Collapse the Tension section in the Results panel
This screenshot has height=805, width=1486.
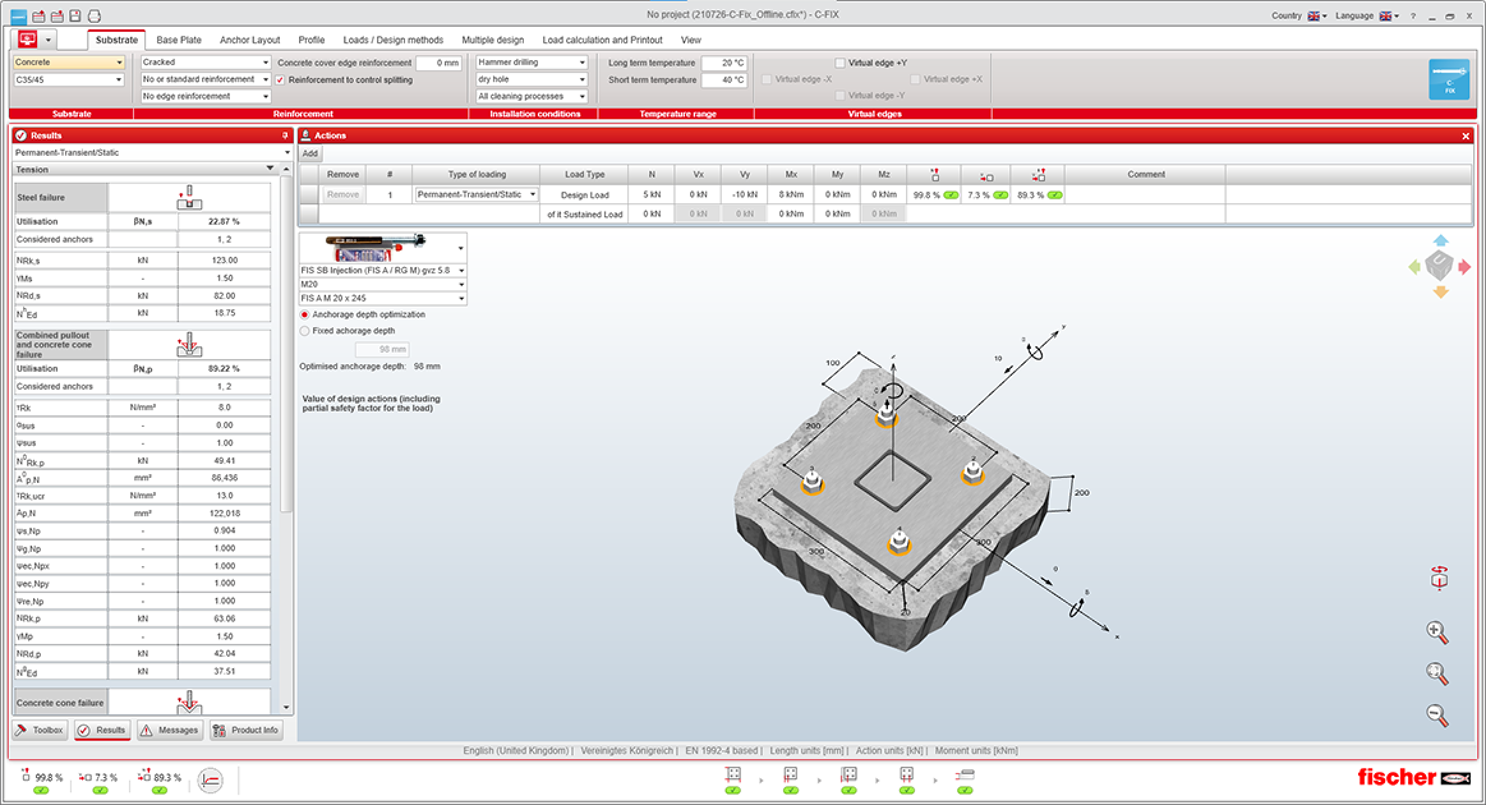[x=271, y=169]
